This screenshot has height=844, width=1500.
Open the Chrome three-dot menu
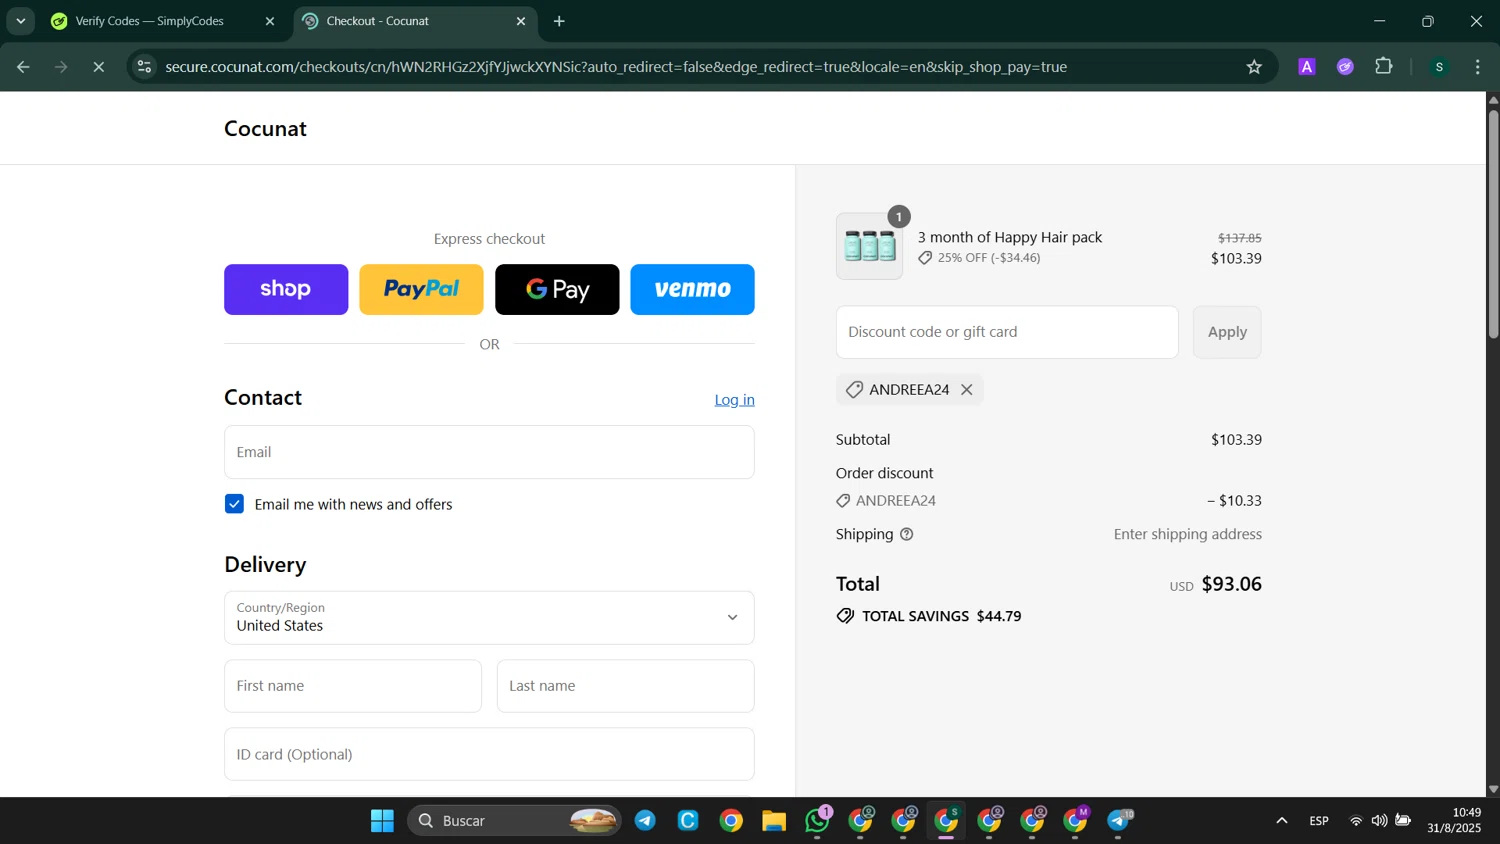coord(1477,67)
